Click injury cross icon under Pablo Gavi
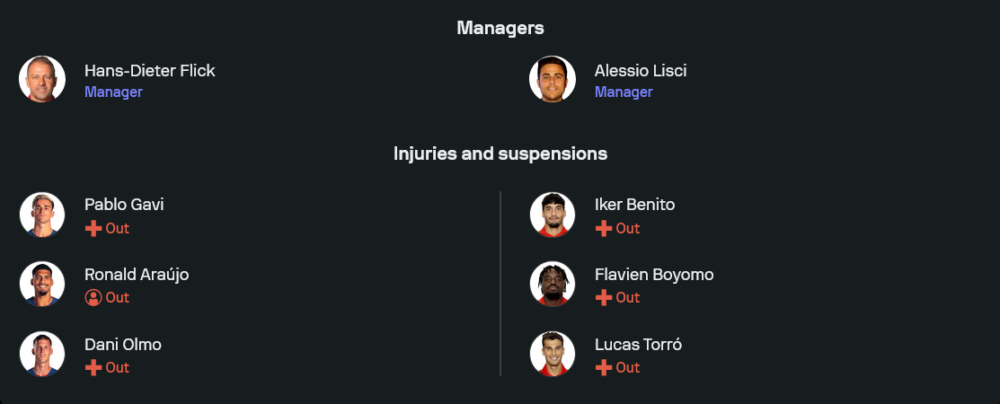This screenshot has height=404, width=1000. click(x=93, y=228)
